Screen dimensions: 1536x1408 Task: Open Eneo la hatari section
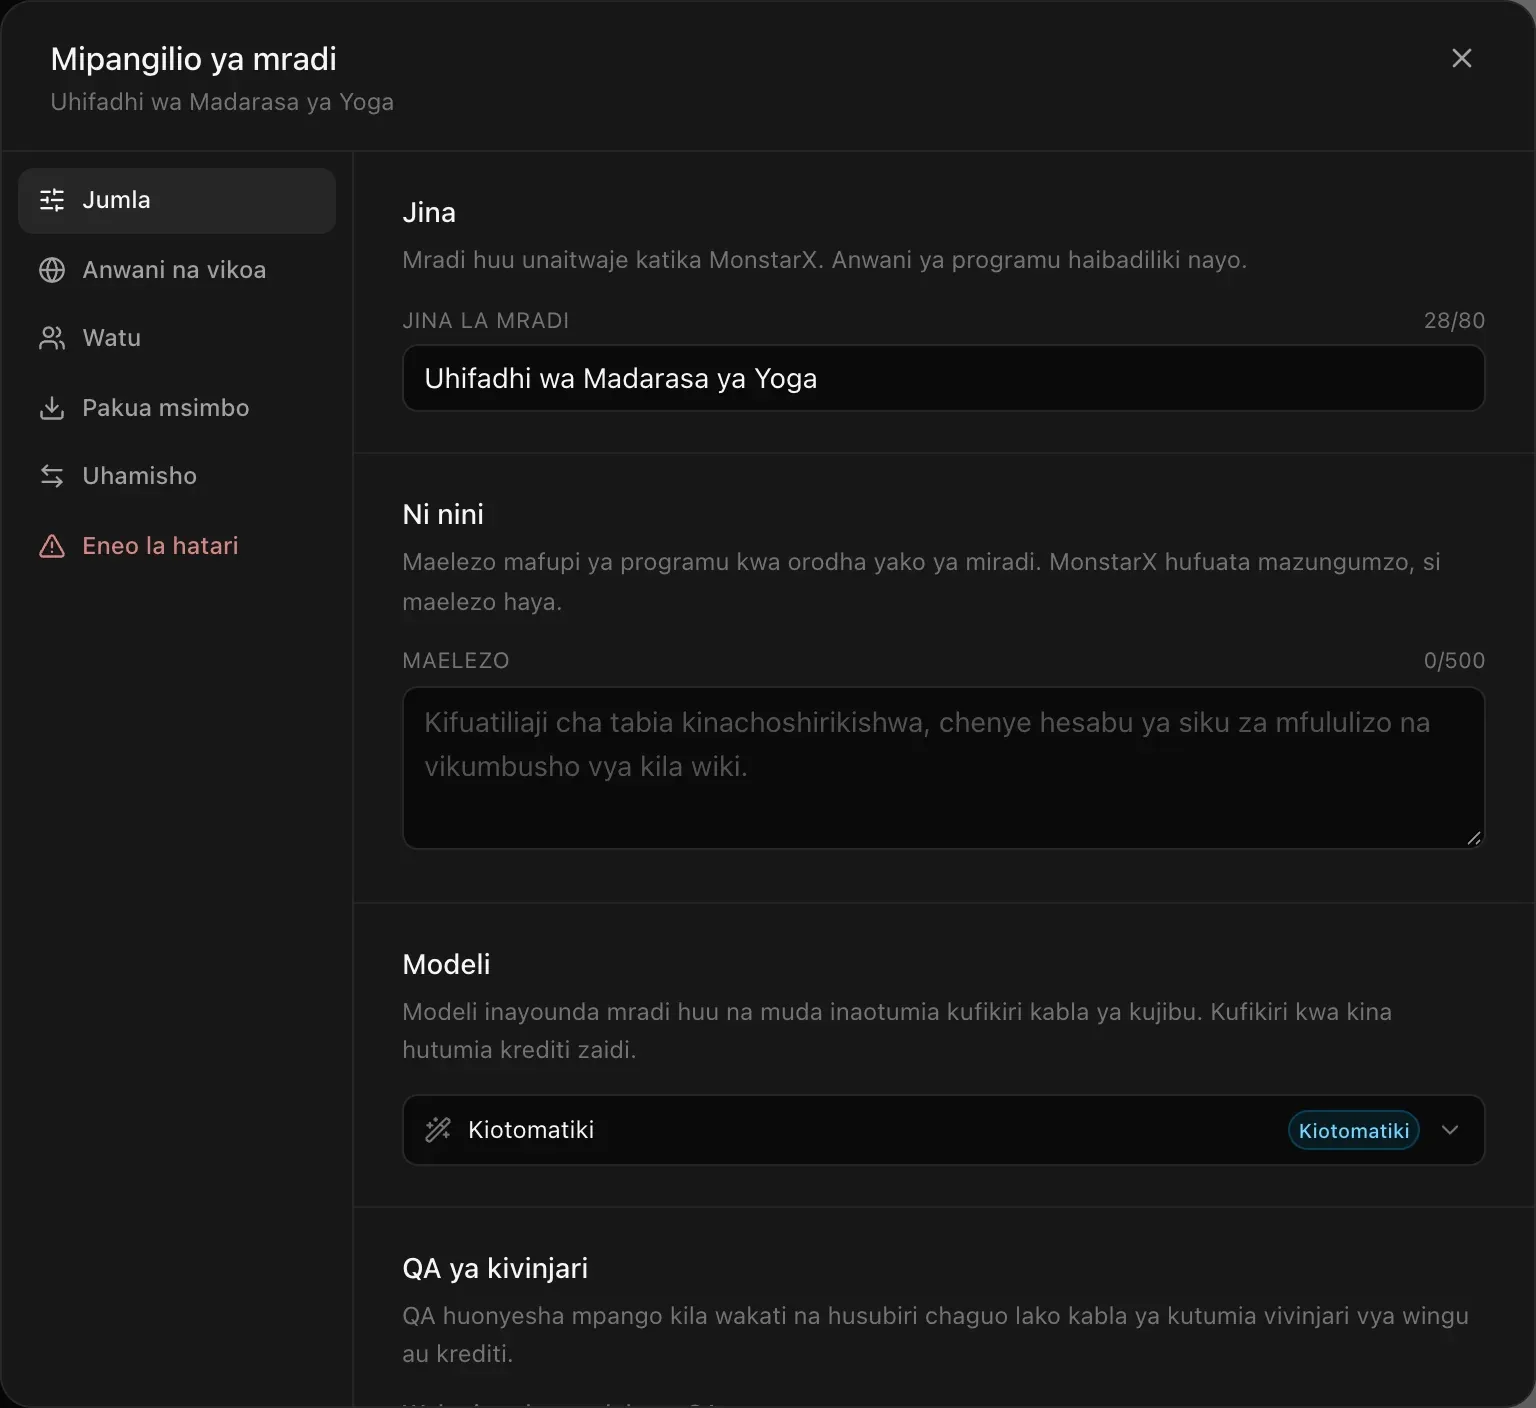point(177,546)
